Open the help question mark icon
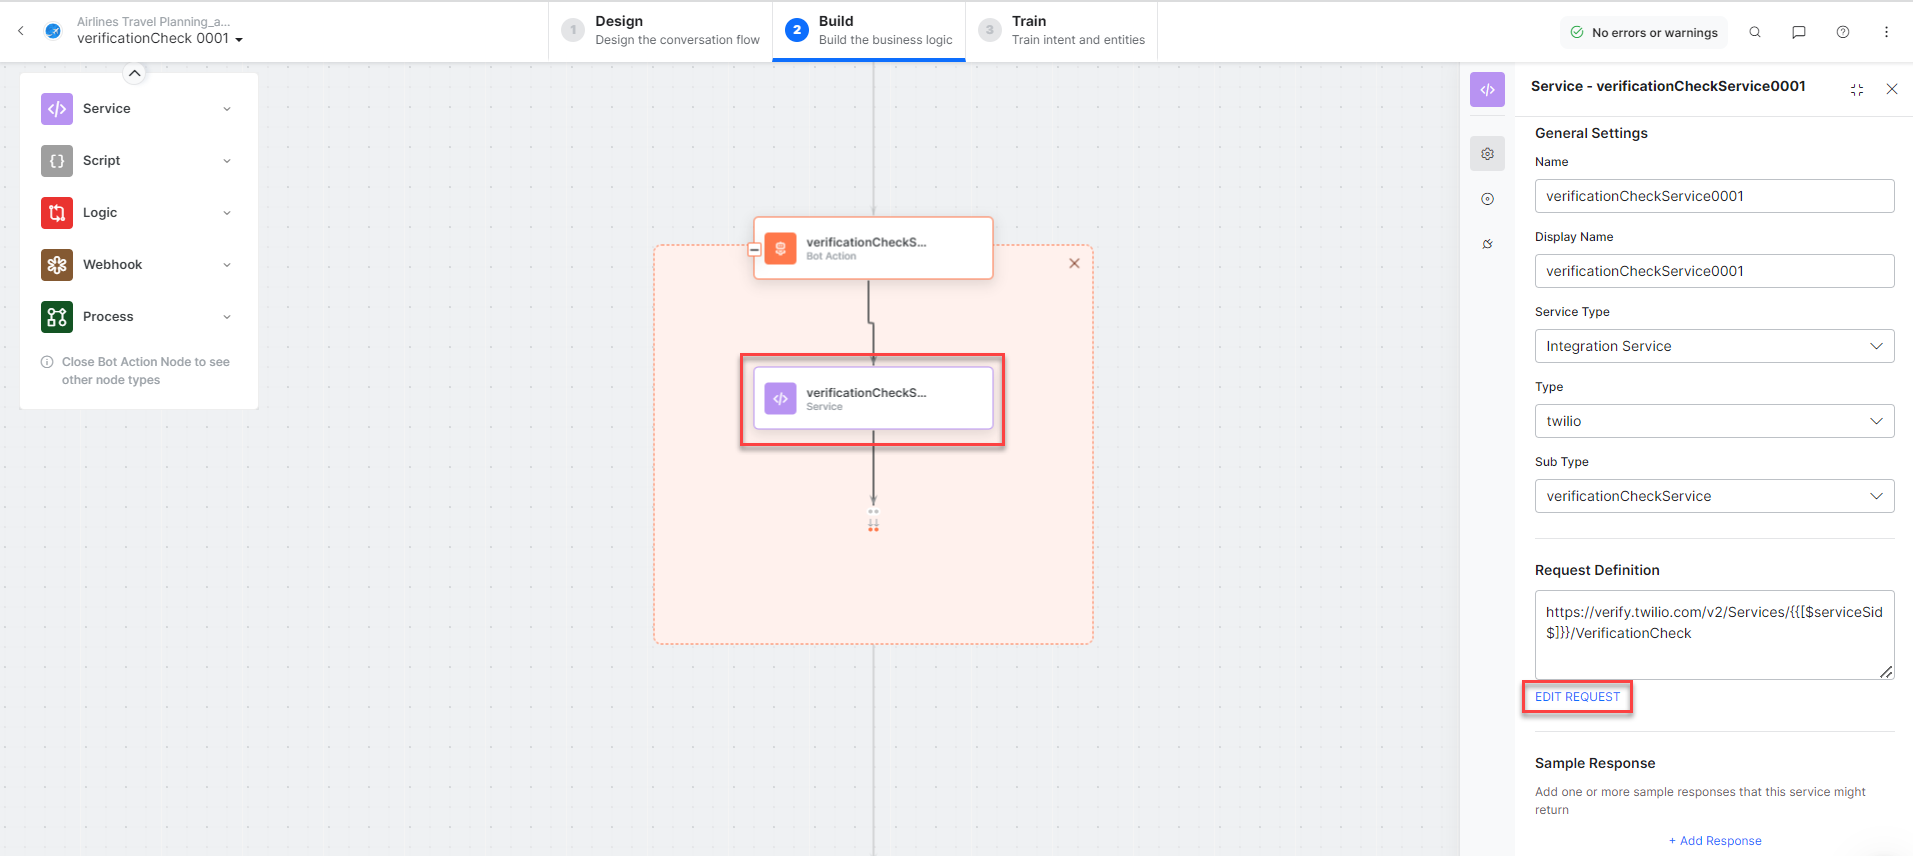This screenshot has width=1913, height=856. pyautogui.click(x=1842, y=32)
